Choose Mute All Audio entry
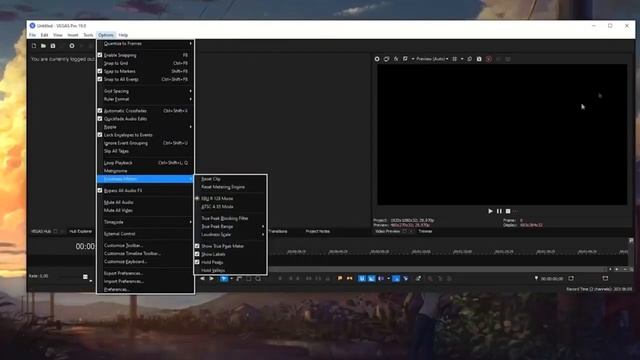 (x=145, y=202)
